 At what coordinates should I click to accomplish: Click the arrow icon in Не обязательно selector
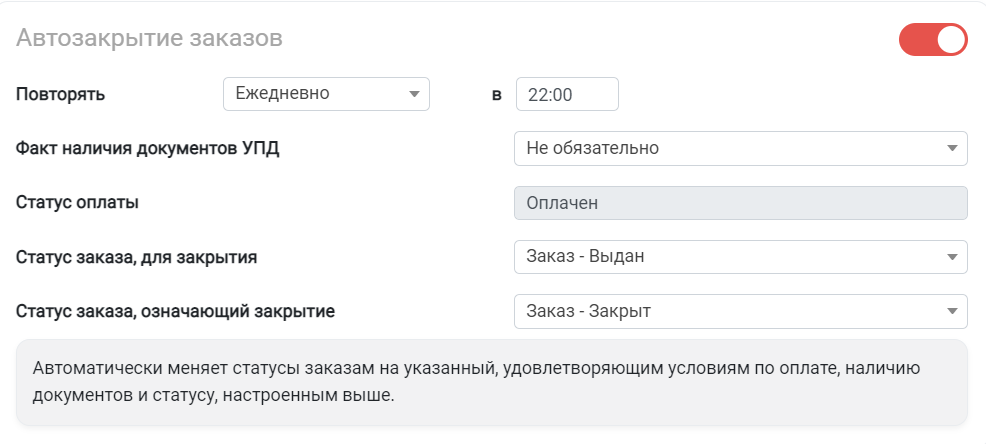coord(951,148)
